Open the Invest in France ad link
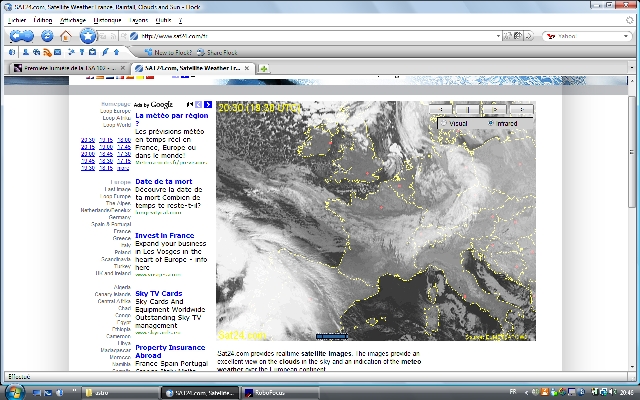Viewport: 640px width, 400px height. 164,236
